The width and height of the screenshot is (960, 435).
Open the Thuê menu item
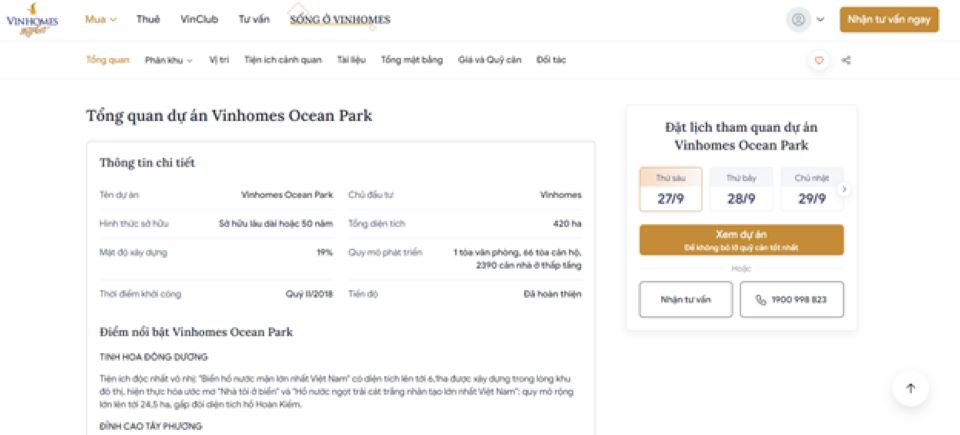point(148,19)
